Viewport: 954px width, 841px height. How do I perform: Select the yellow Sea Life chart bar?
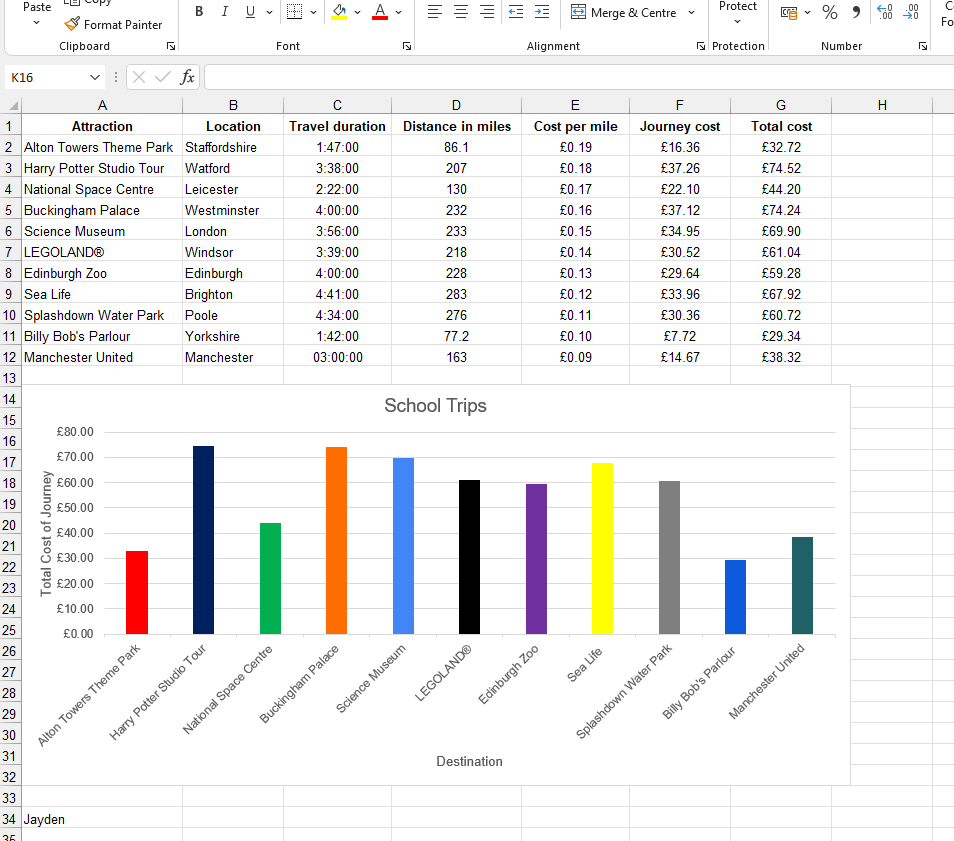pos(602,549)
